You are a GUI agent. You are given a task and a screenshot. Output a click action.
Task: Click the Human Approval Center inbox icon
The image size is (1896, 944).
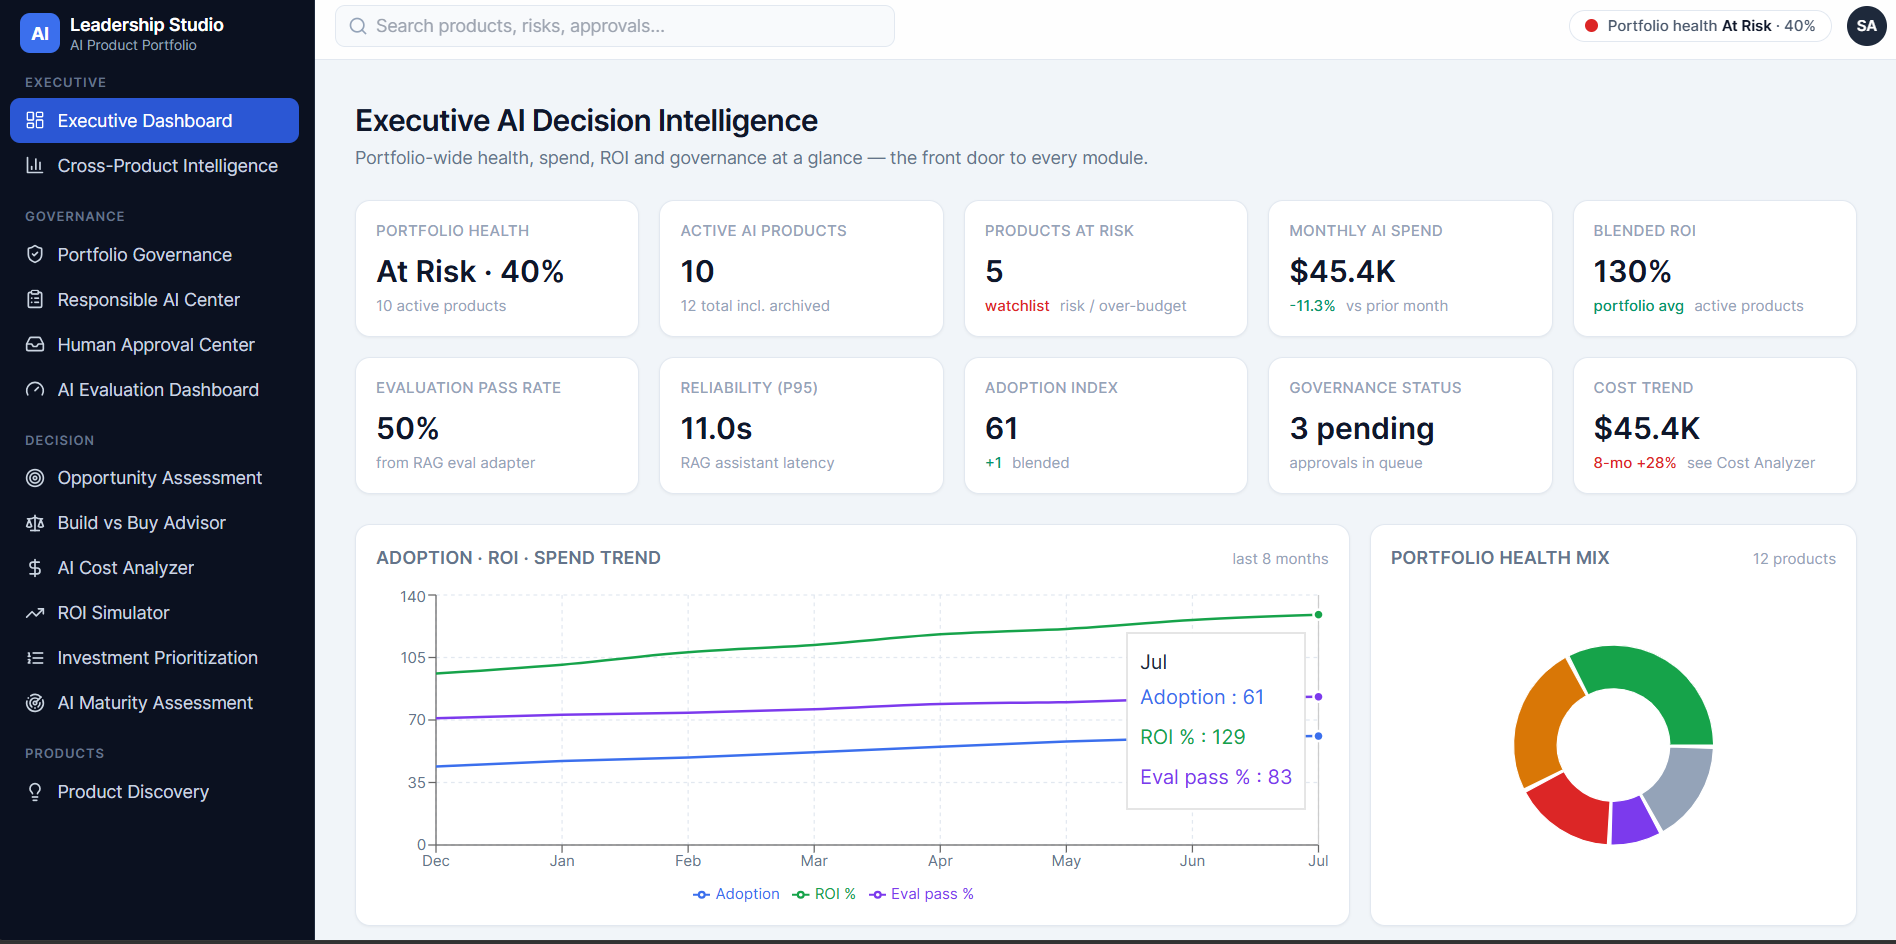click(x=35, y=344)
